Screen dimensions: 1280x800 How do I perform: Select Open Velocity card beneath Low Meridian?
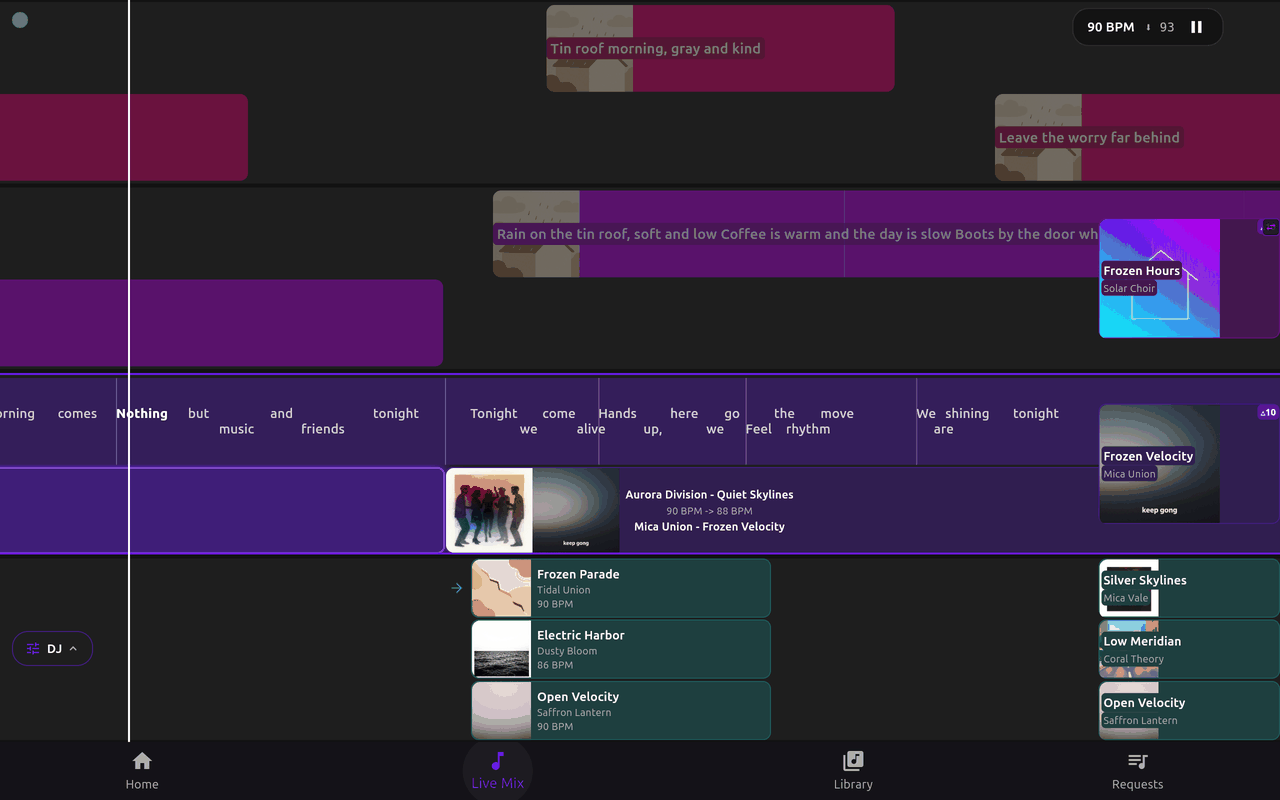1189,711
